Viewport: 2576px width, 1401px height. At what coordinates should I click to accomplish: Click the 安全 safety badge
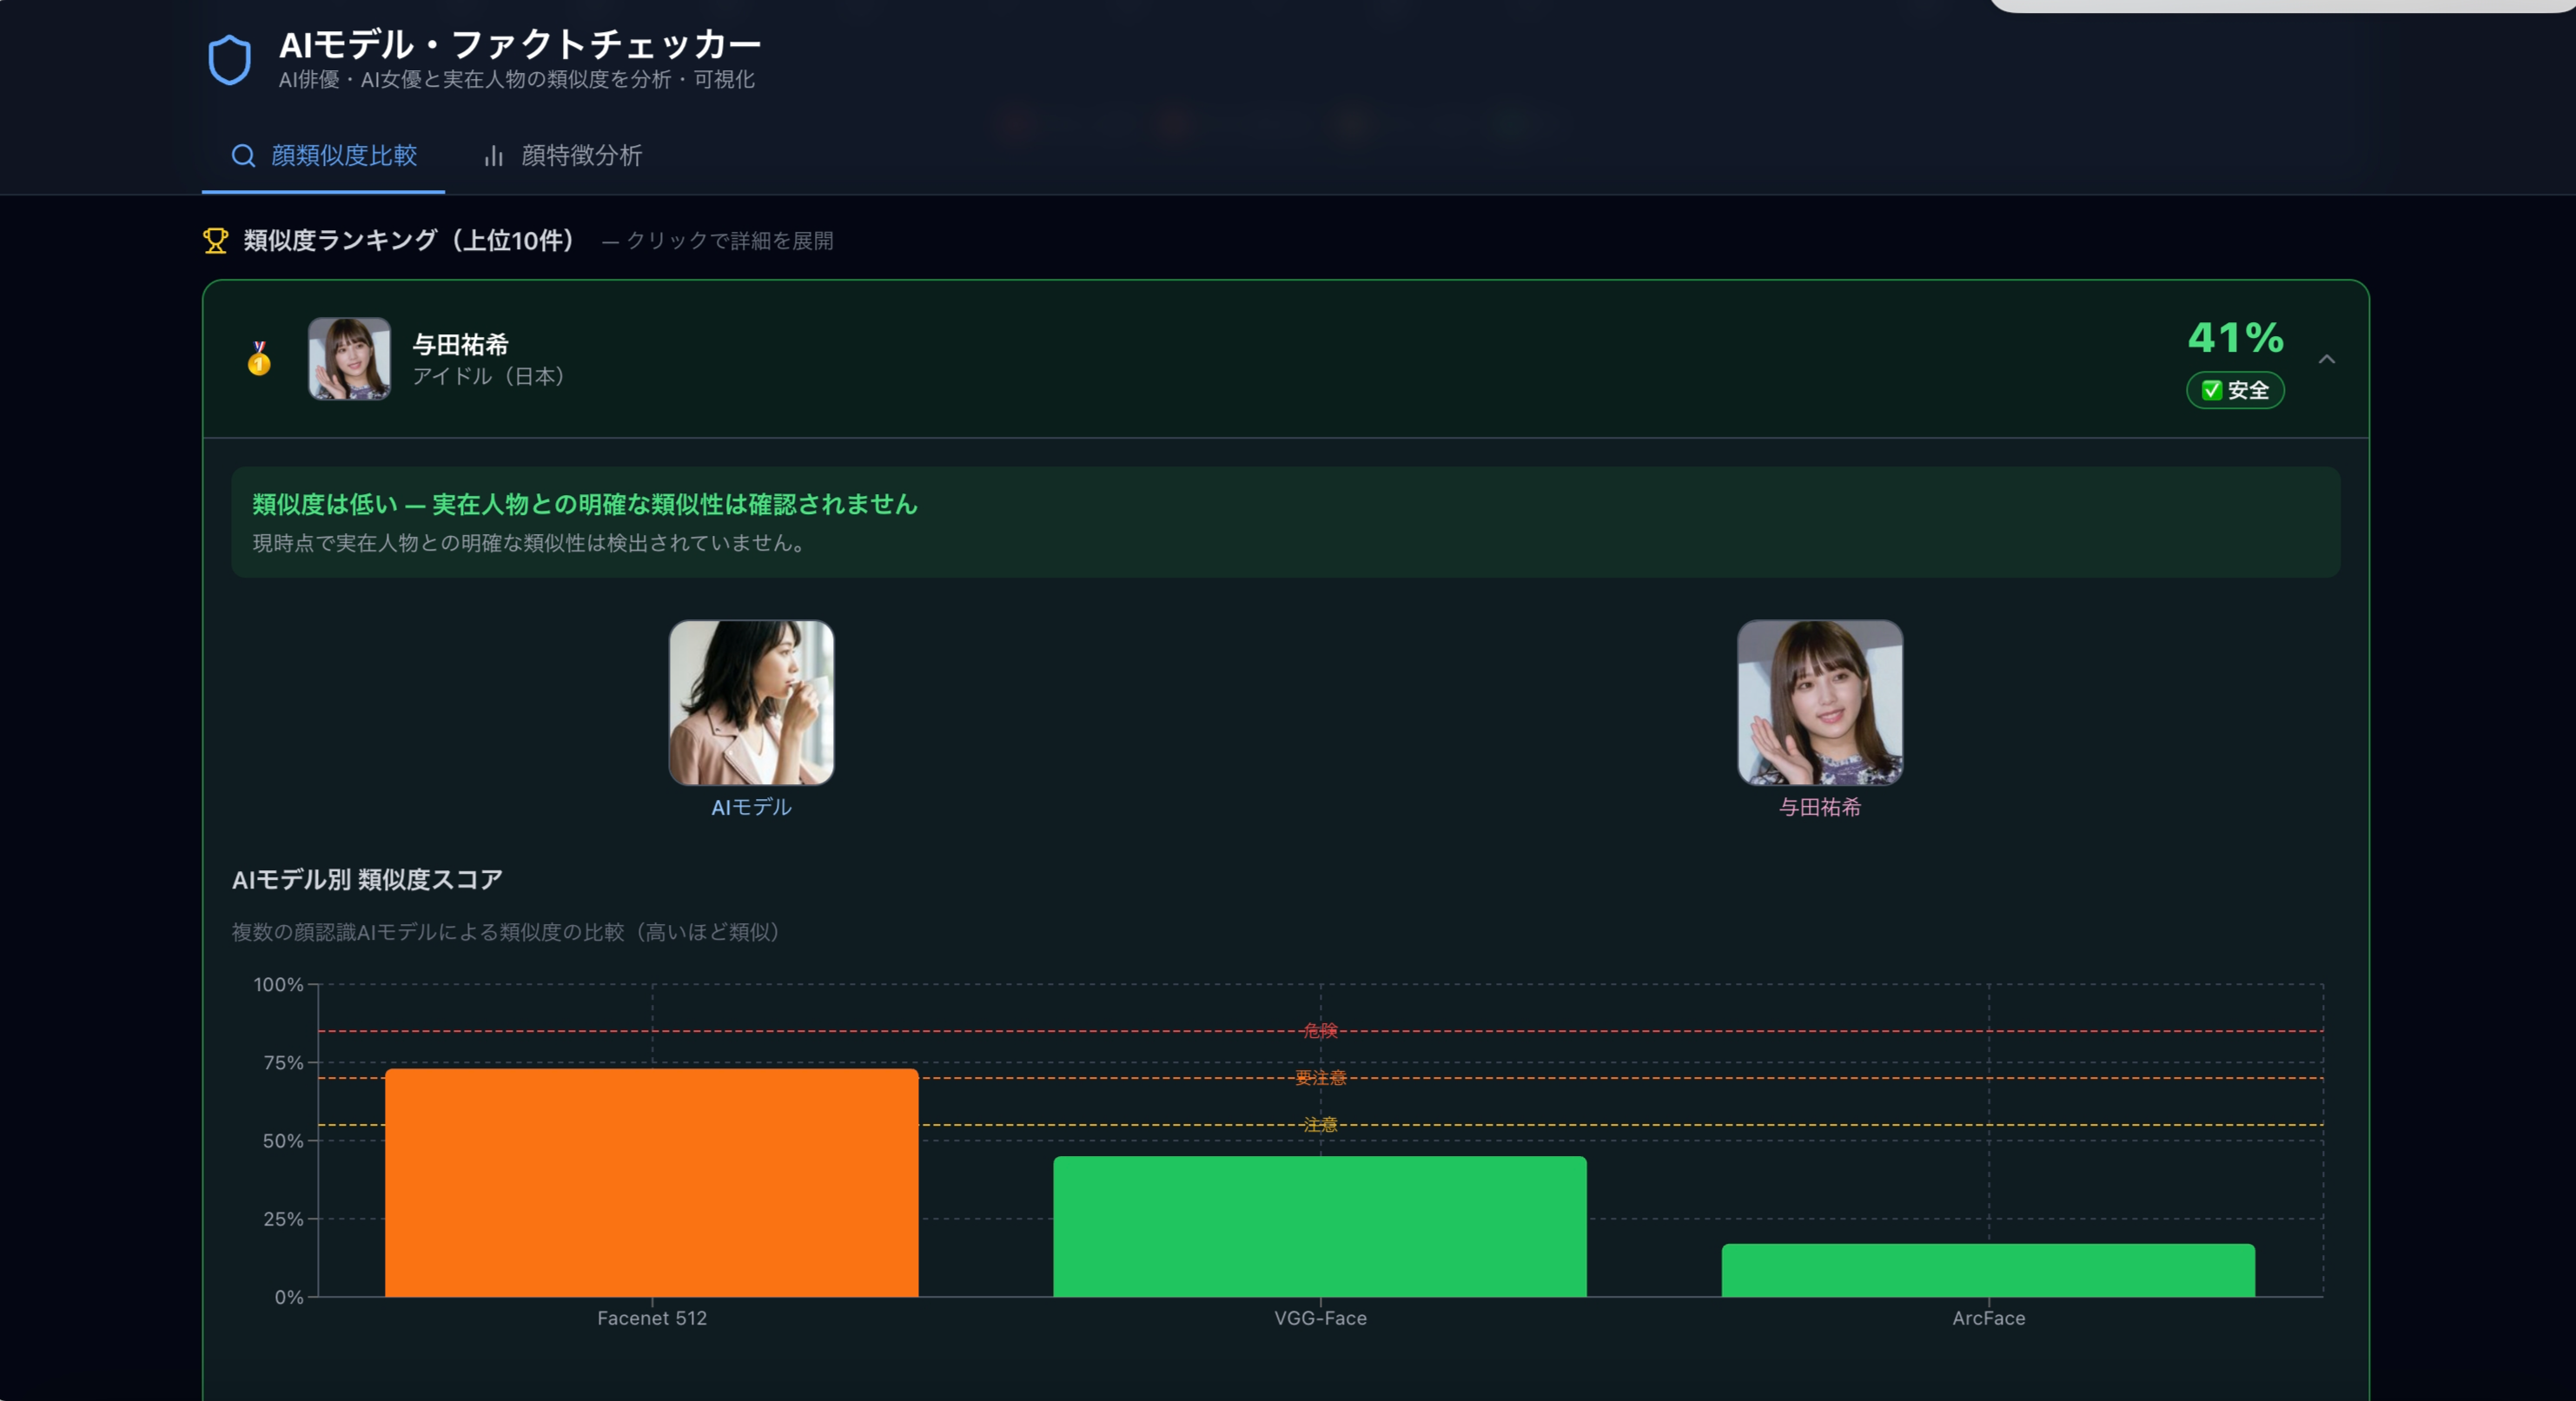2235,390
